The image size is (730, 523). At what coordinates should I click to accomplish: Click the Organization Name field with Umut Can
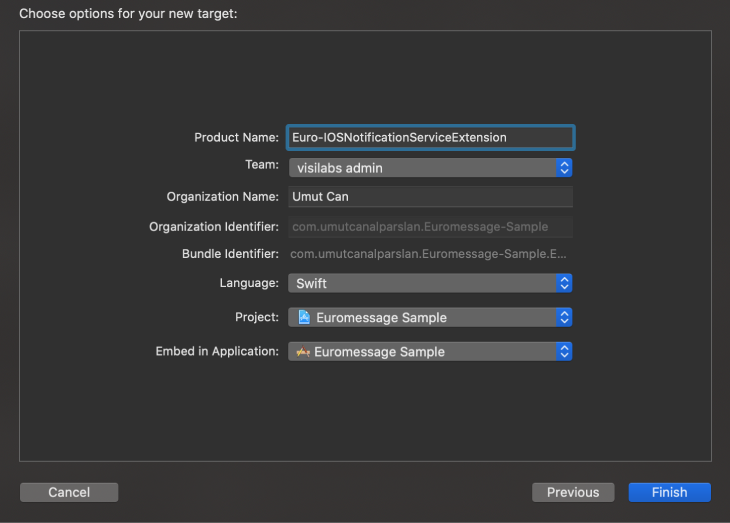point(431,197)
